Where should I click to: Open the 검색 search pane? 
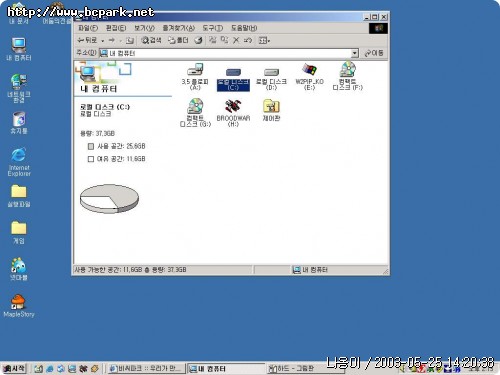151,40
